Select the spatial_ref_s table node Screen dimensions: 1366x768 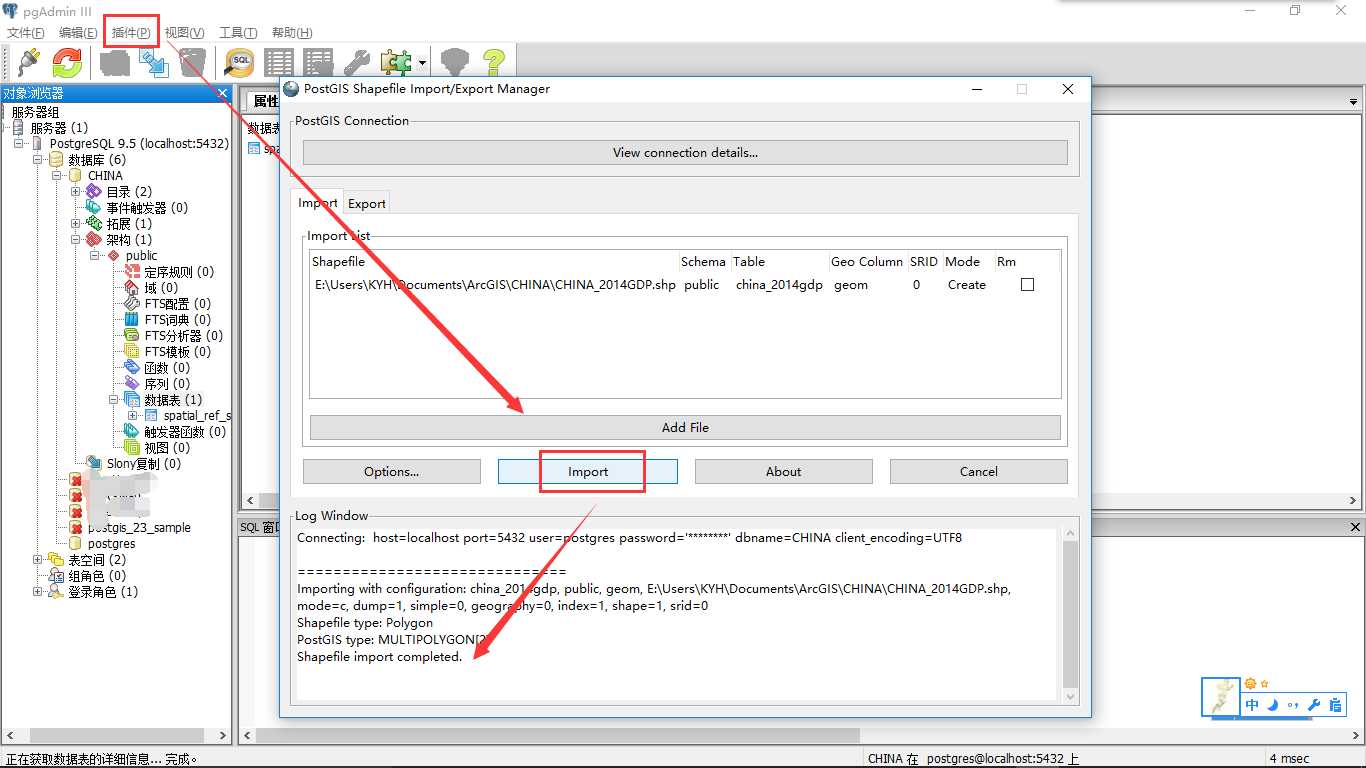pos(197,415)
